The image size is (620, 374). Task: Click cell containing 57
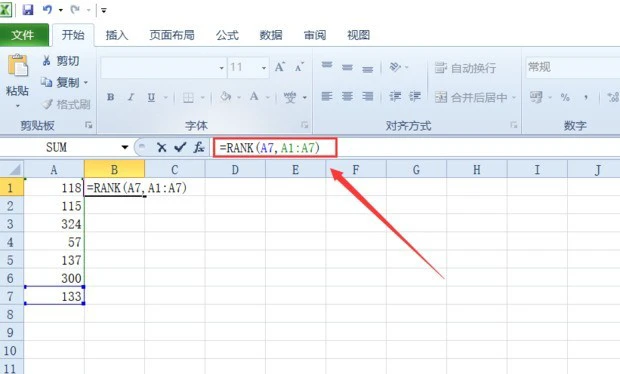(54, 242)
